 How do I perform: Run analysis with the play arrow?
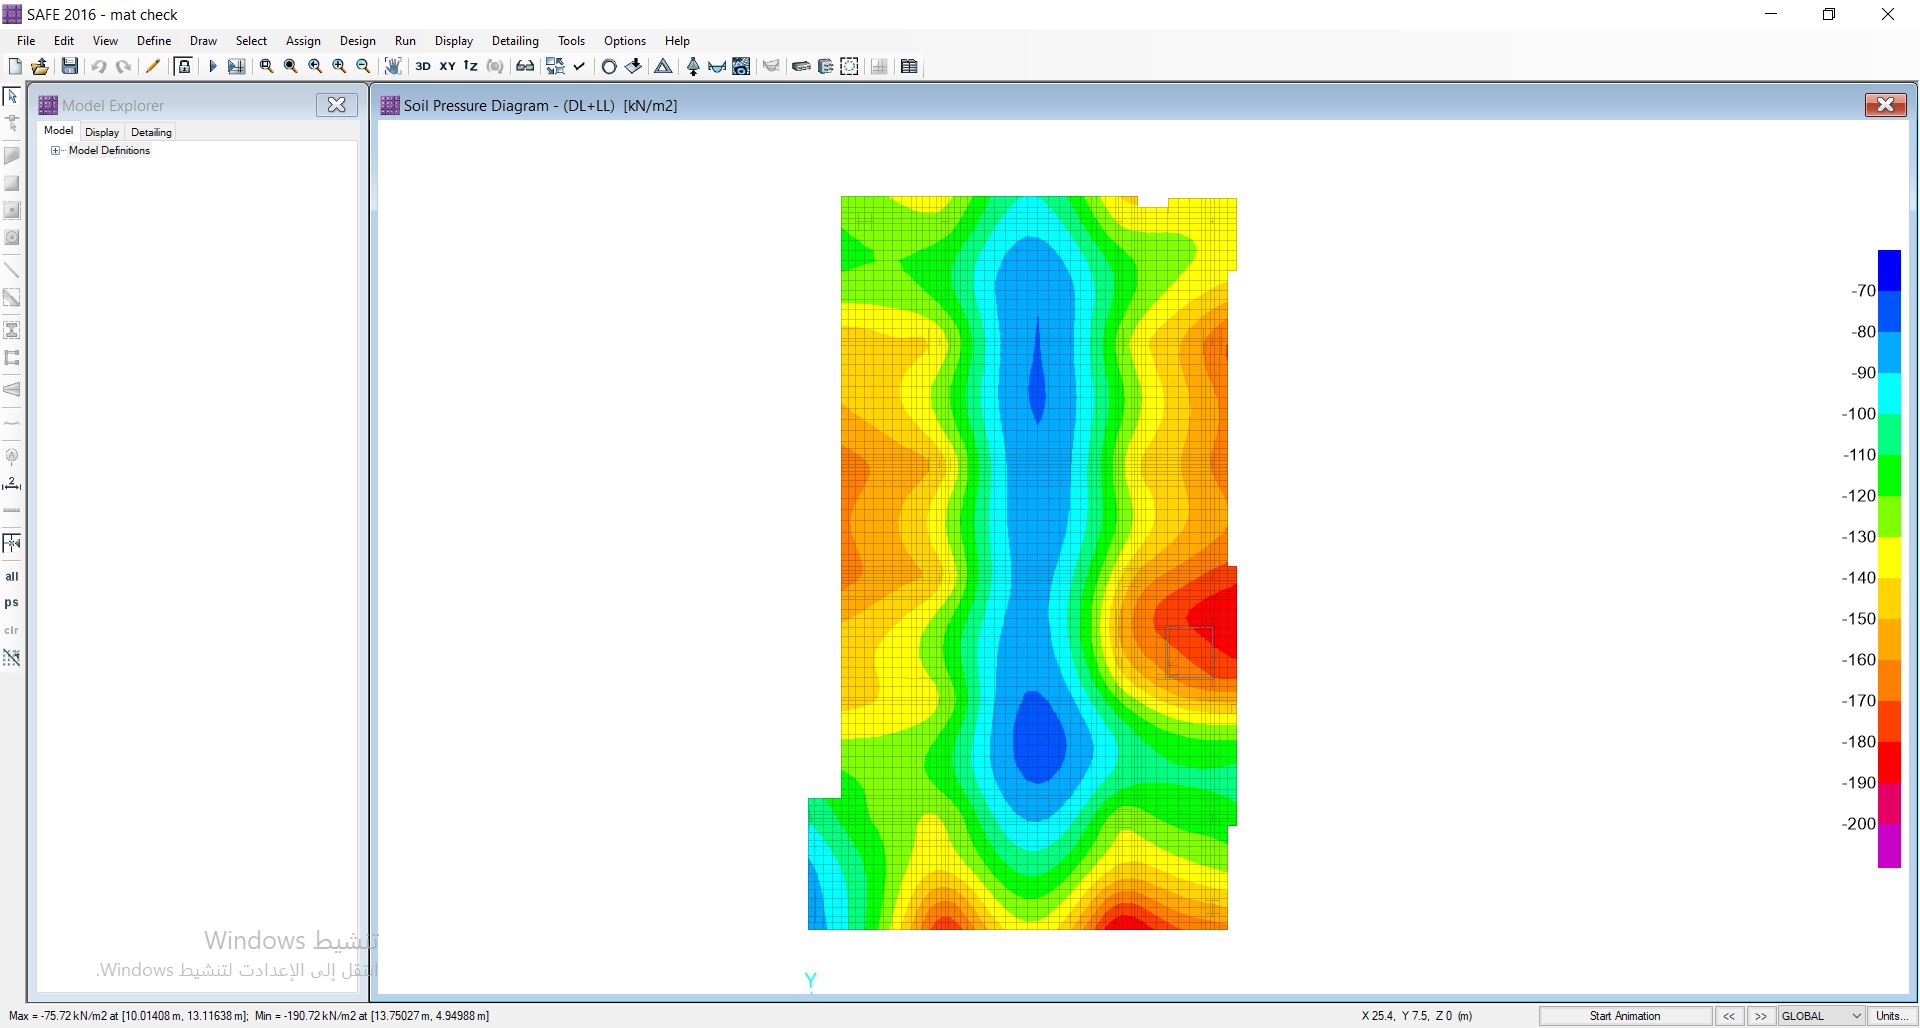[x=212, y=66]
